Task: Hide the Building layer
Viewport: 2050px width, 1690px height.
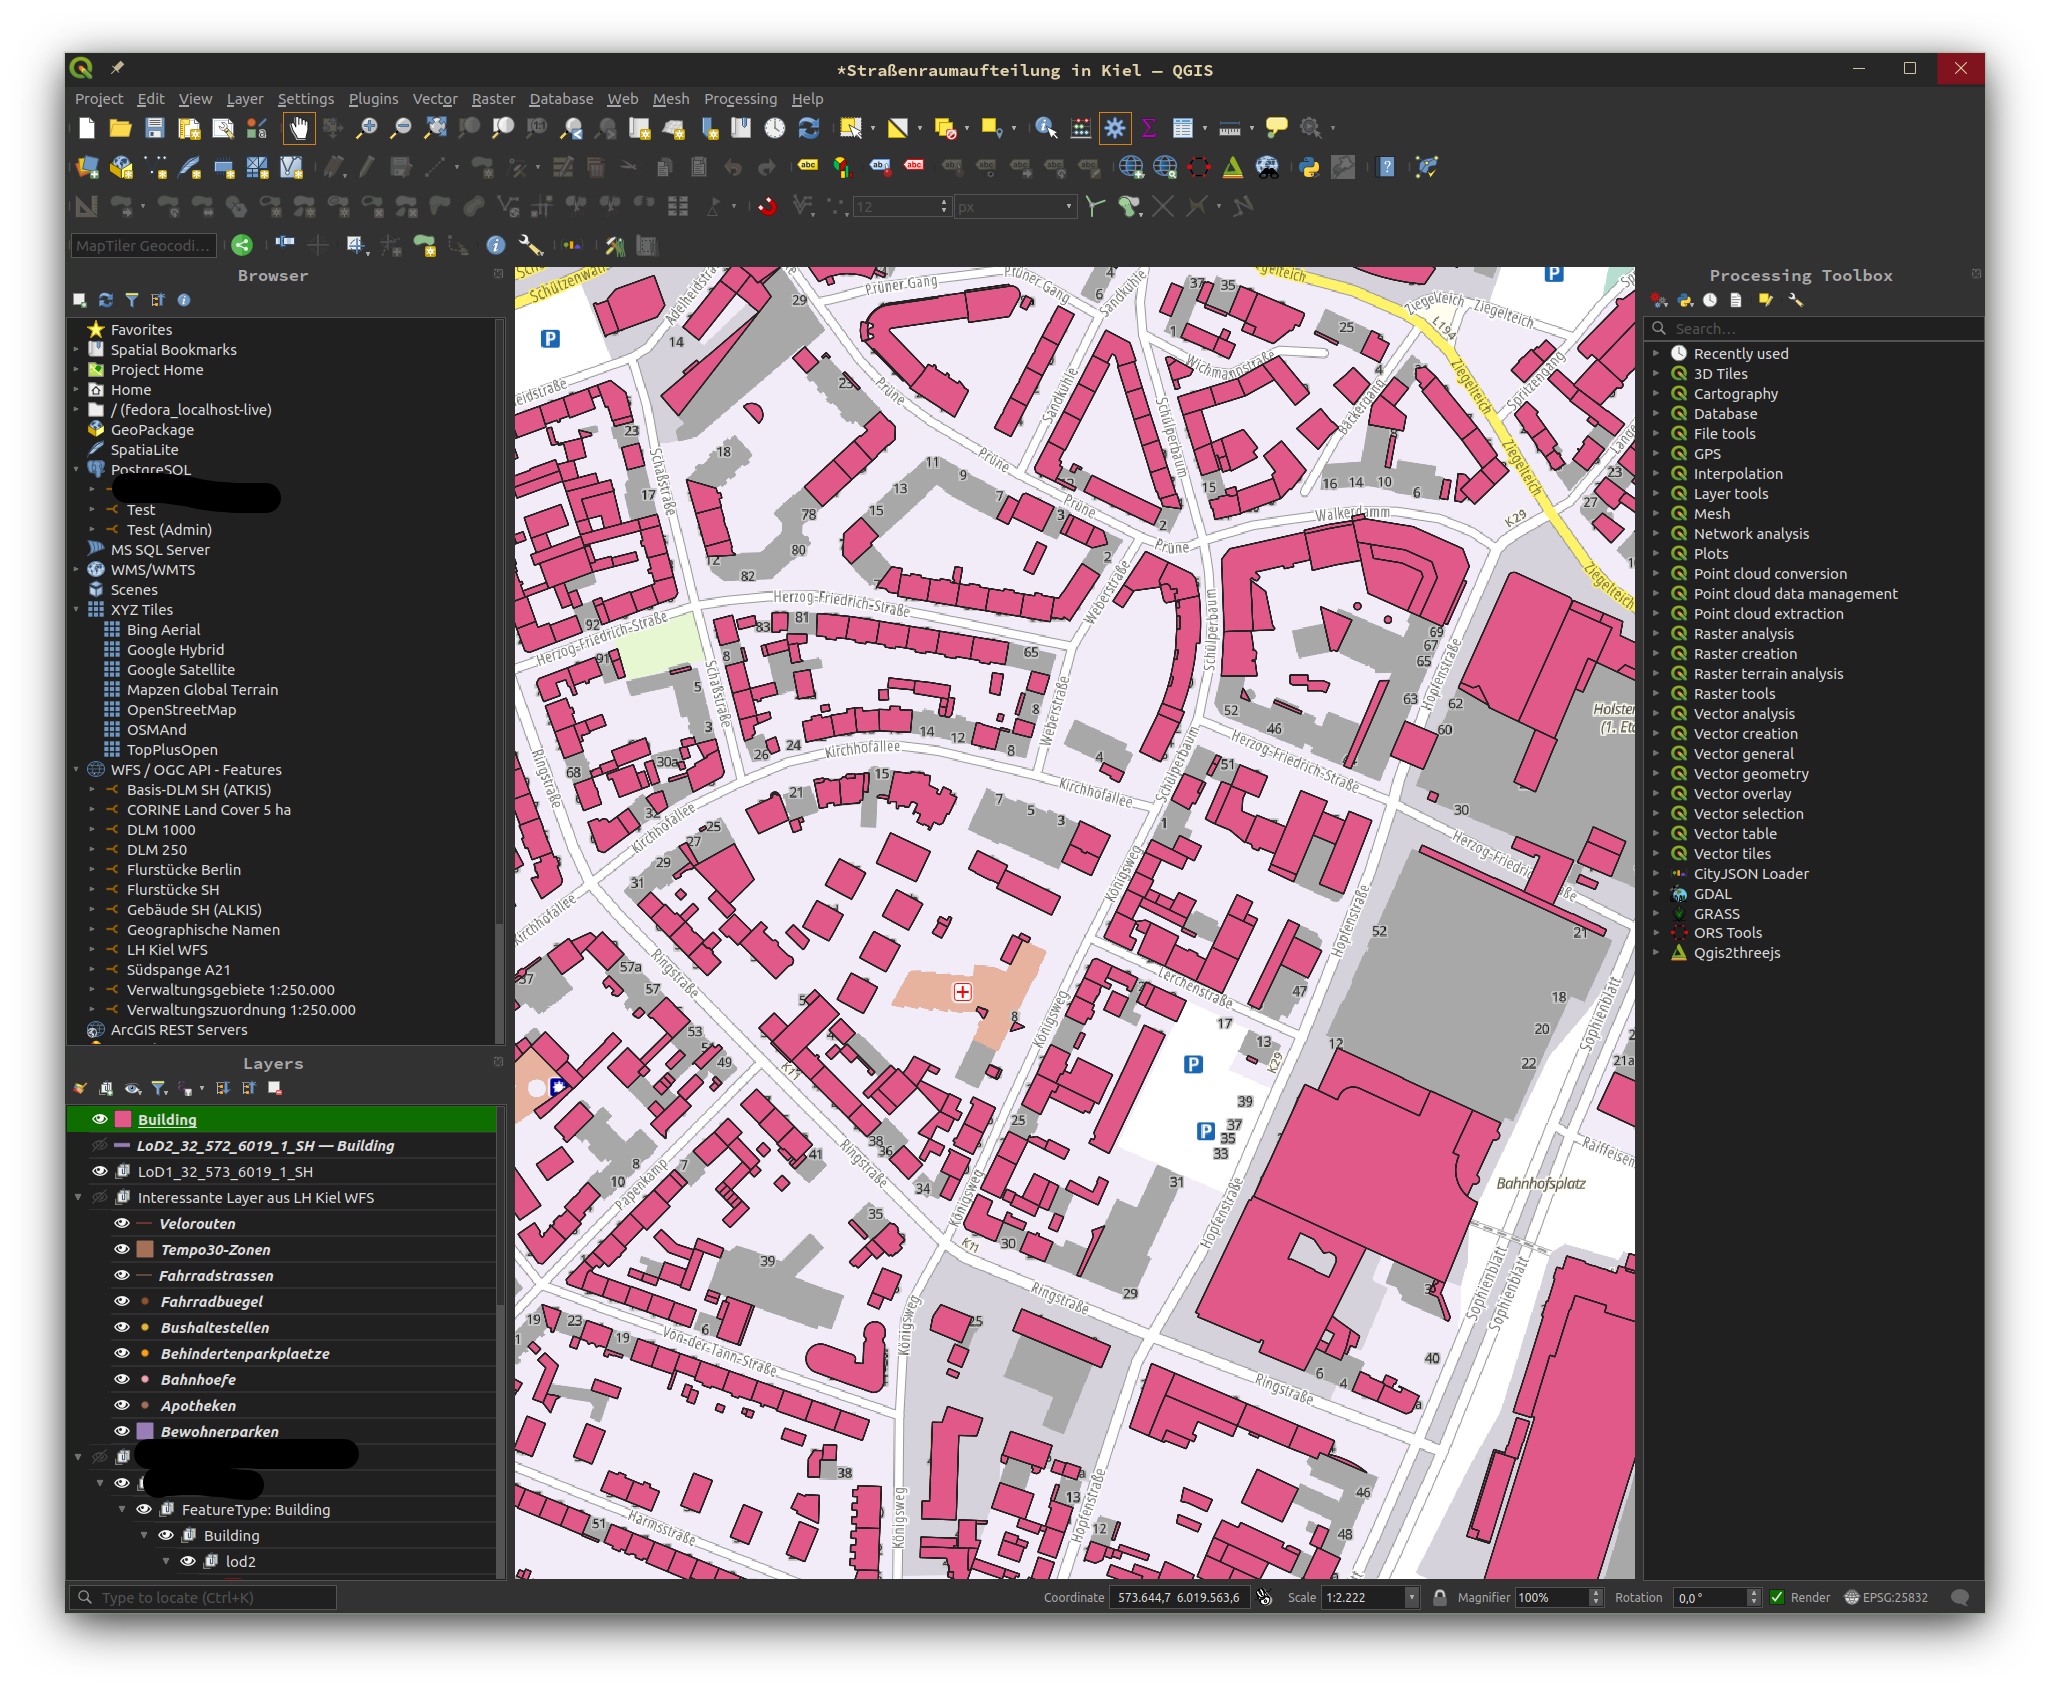Action: tap(99, 1119)
